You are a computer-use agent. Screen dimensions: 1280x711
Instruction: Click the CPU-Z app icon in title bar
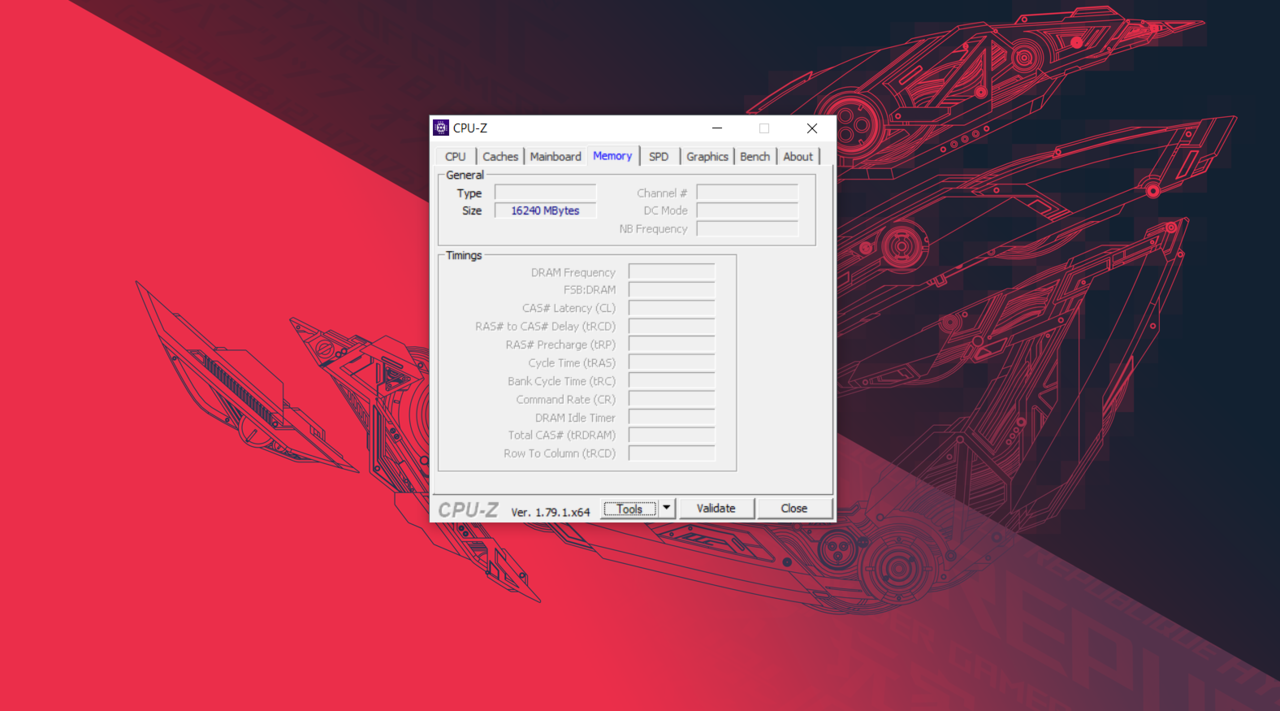(x=441, y=128)
